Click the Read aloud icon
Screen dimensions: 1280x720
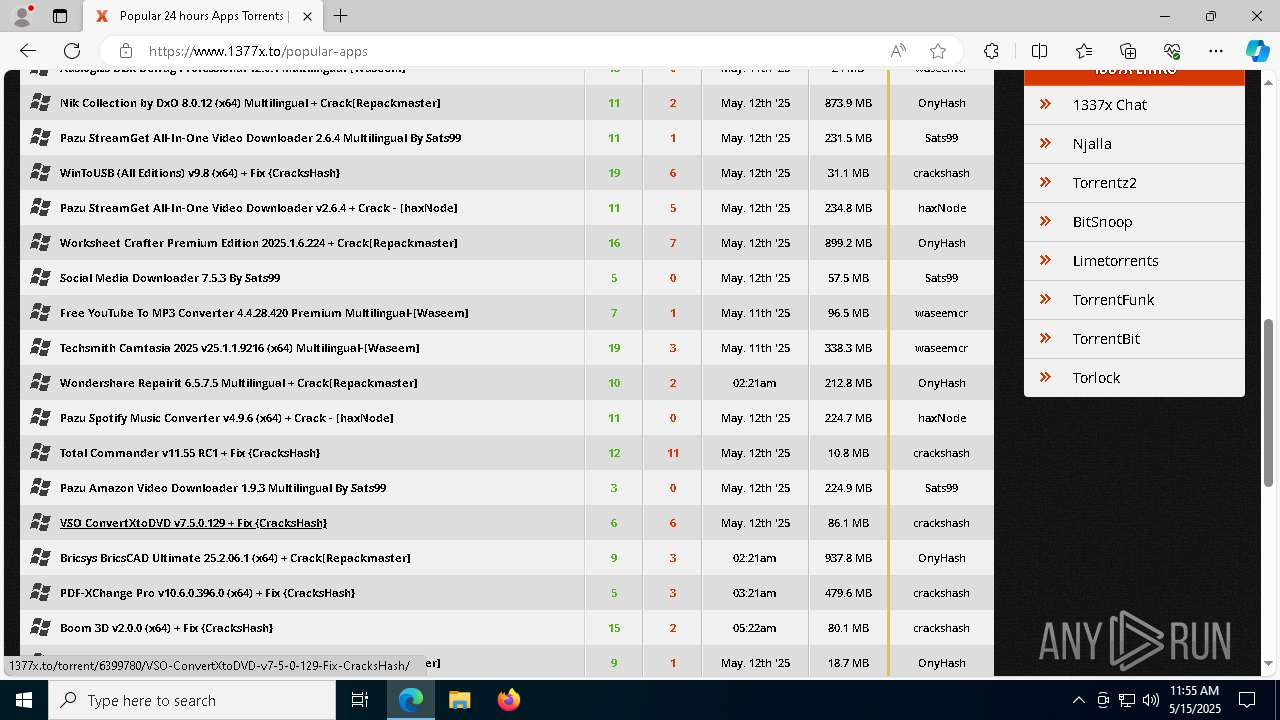click(x=898, y=51)
